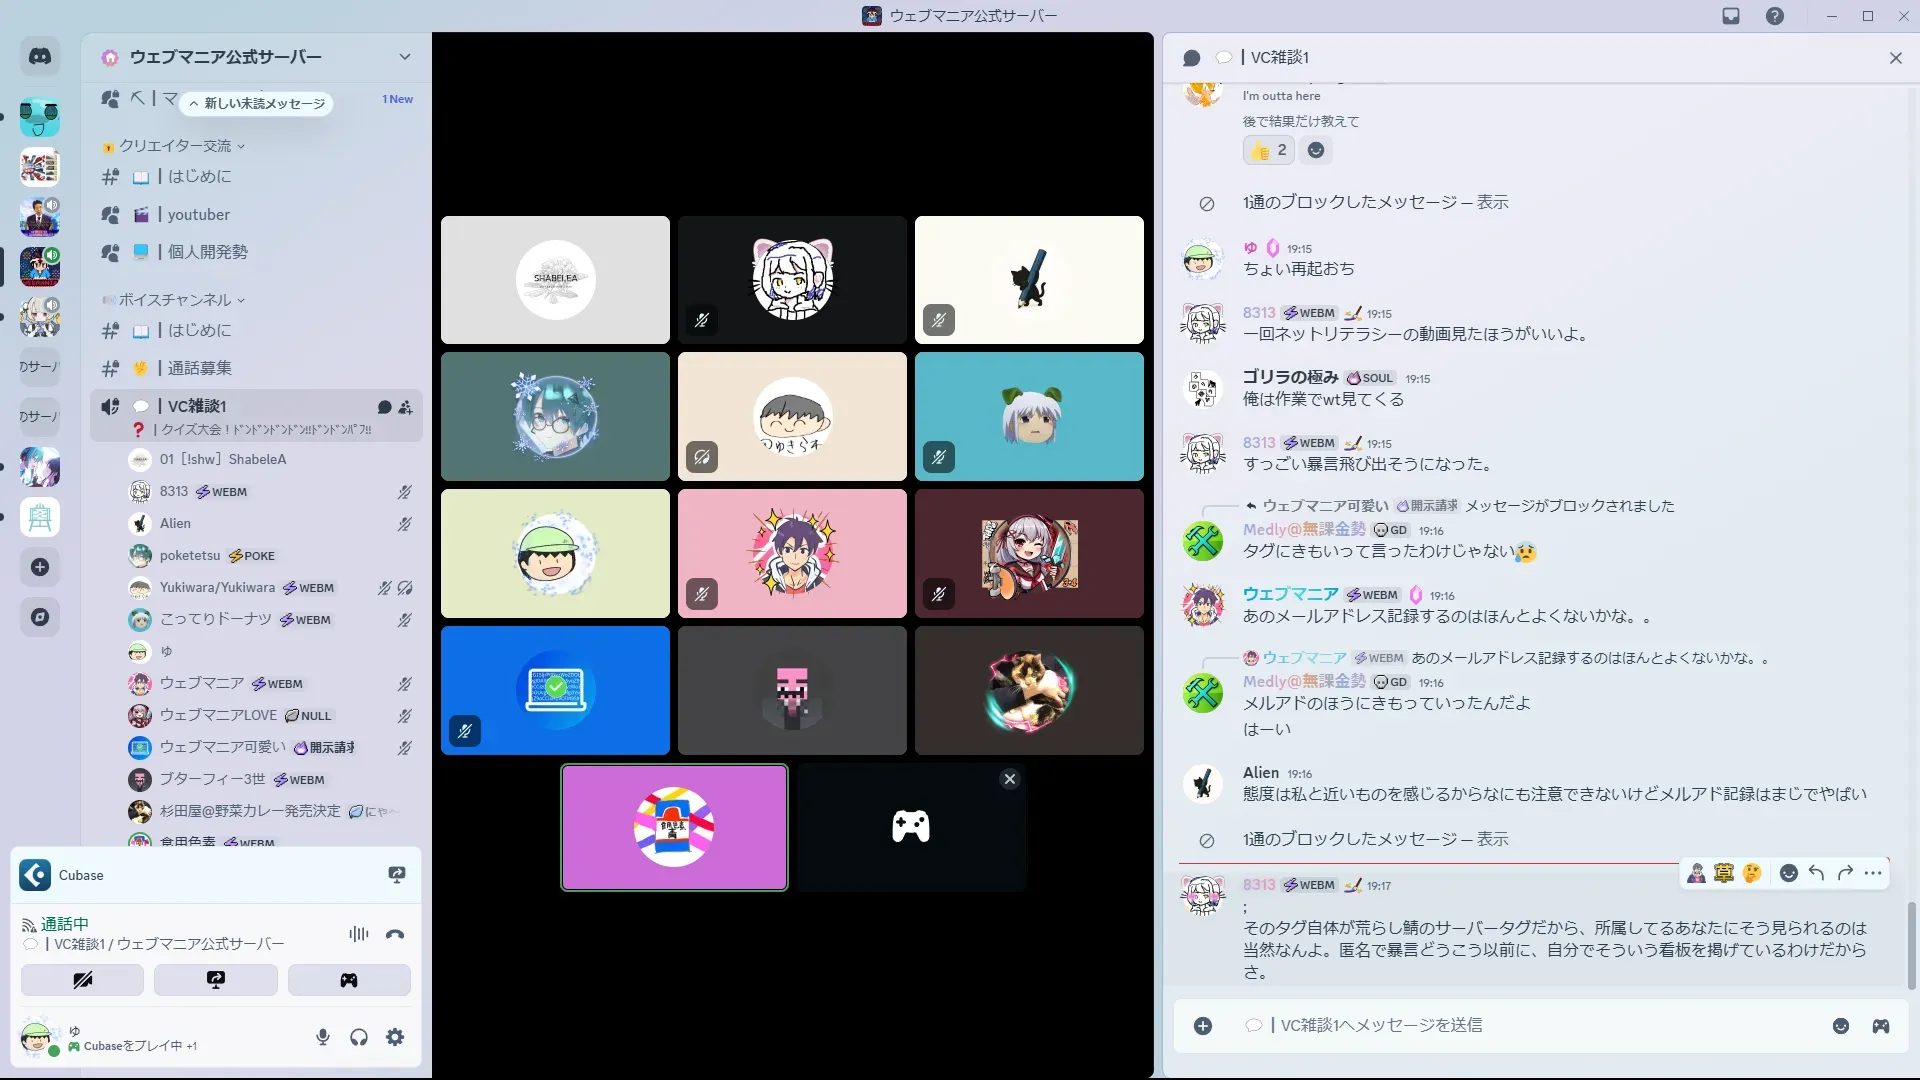The width and height of the screenshot is (1920, 1080).
Task: Turn on camera button
Action: (x=82, y=980)
